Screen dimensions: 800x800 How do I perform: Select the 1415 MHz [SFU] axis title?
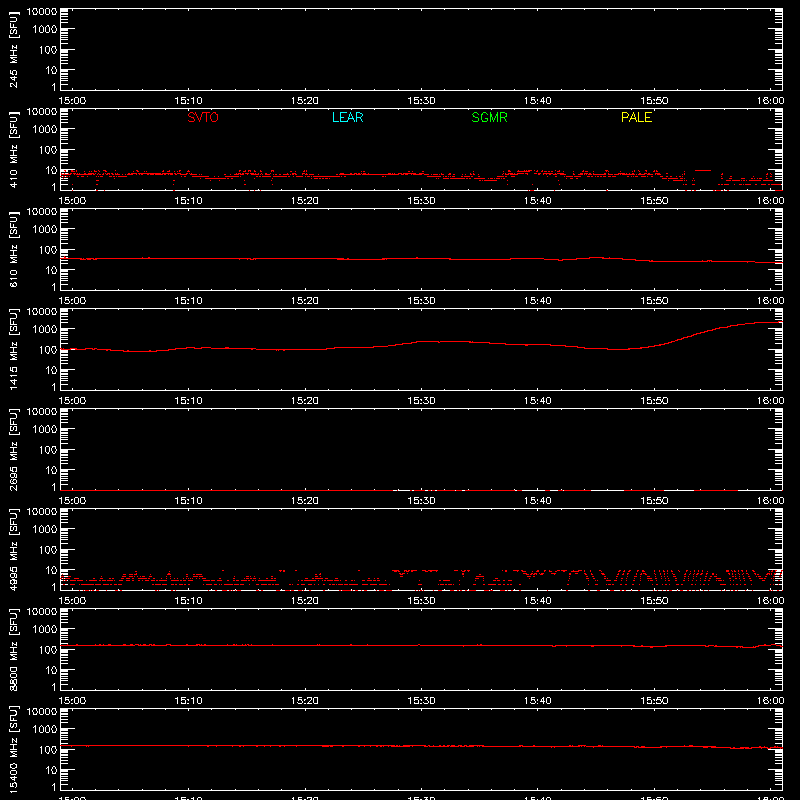click(x=13, y=349)
